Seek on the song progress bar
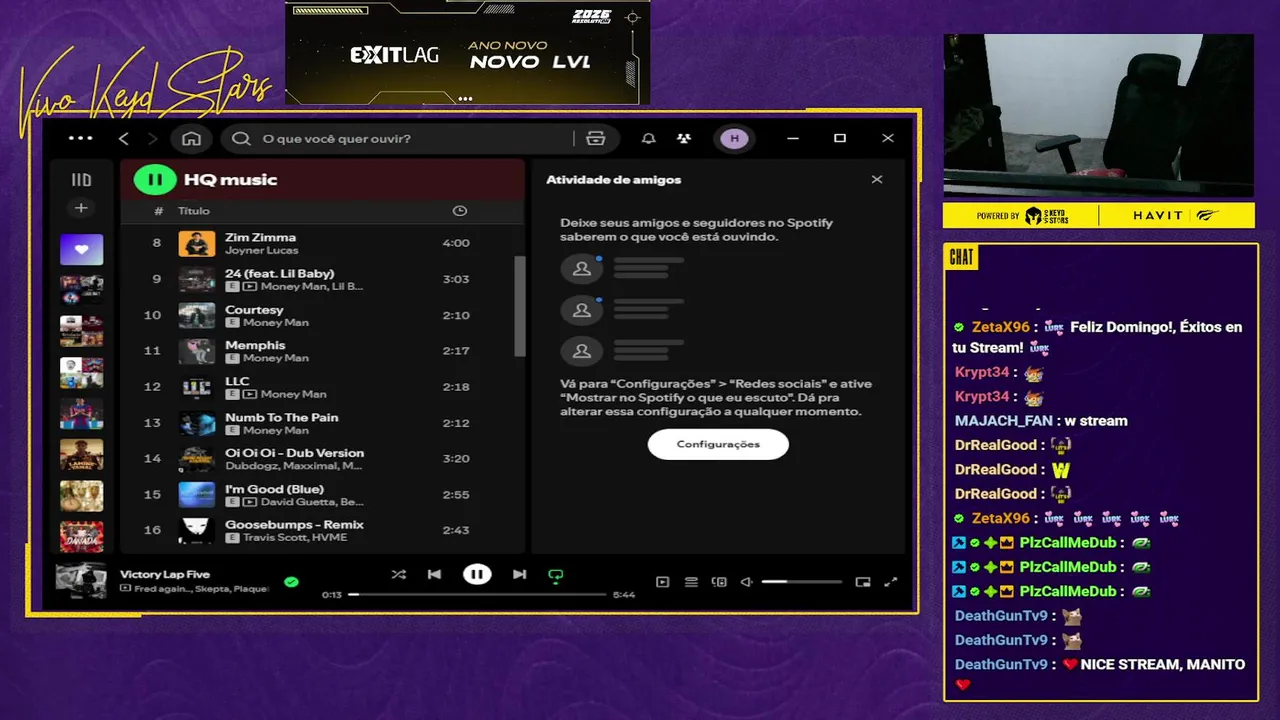The width and height of the screenshot is (1280, 720). click(x=477, y=595)
